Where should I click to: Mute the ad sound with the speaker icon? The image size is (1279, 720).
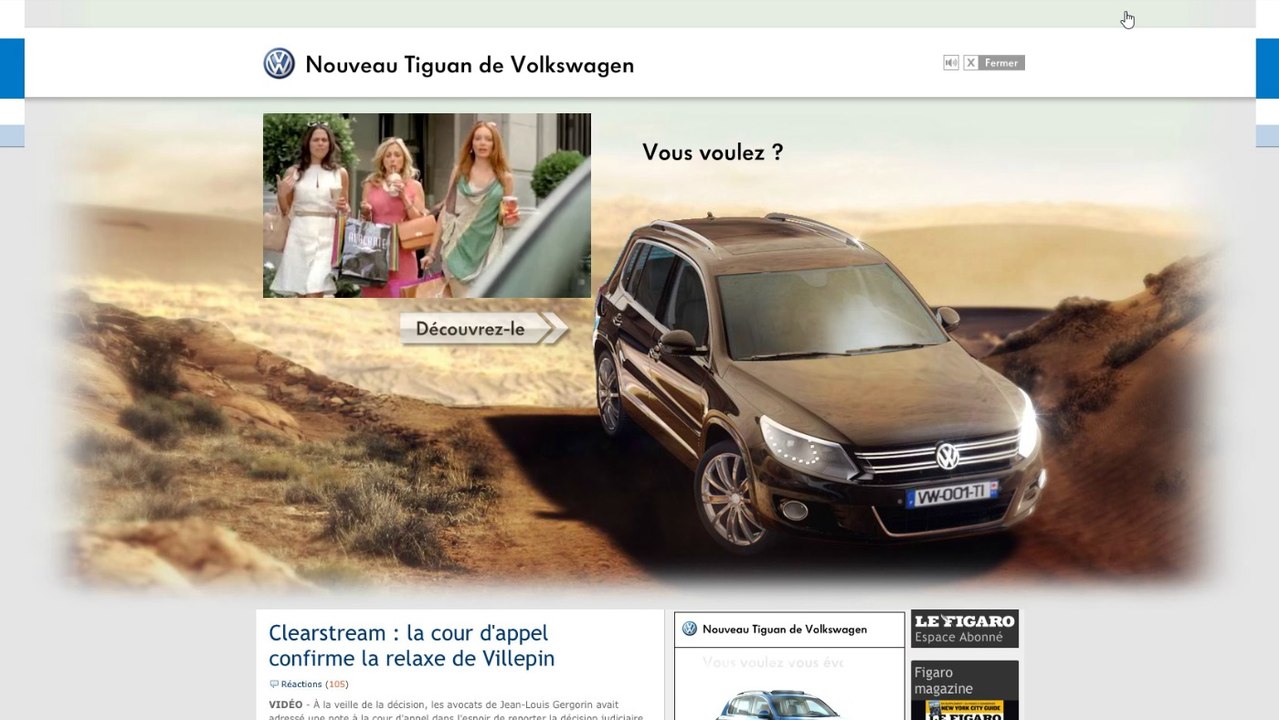click(951, 63)
